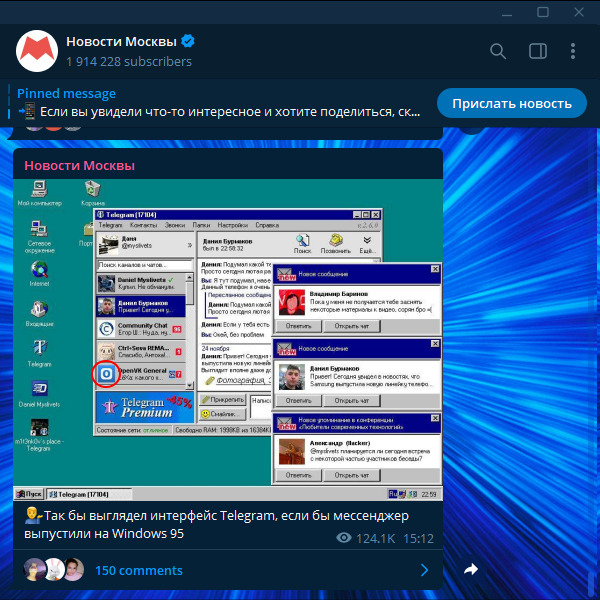
Task: Click the Пуск start button in the mockup taskbar
Action: click(x=29, y=494)
